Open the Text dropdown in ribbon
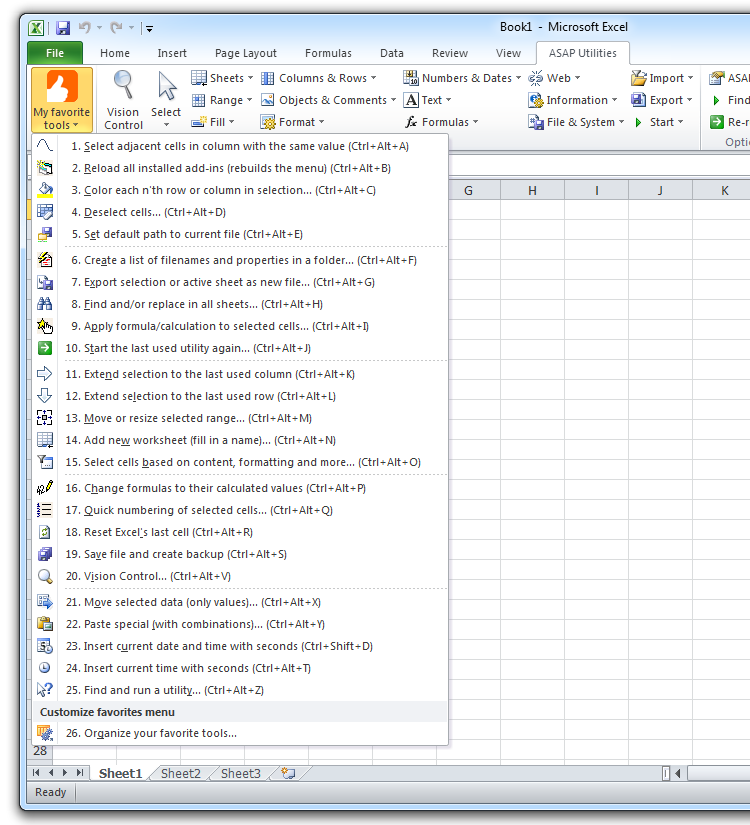This screenshot has width=750, height=825. pos(428,100)
